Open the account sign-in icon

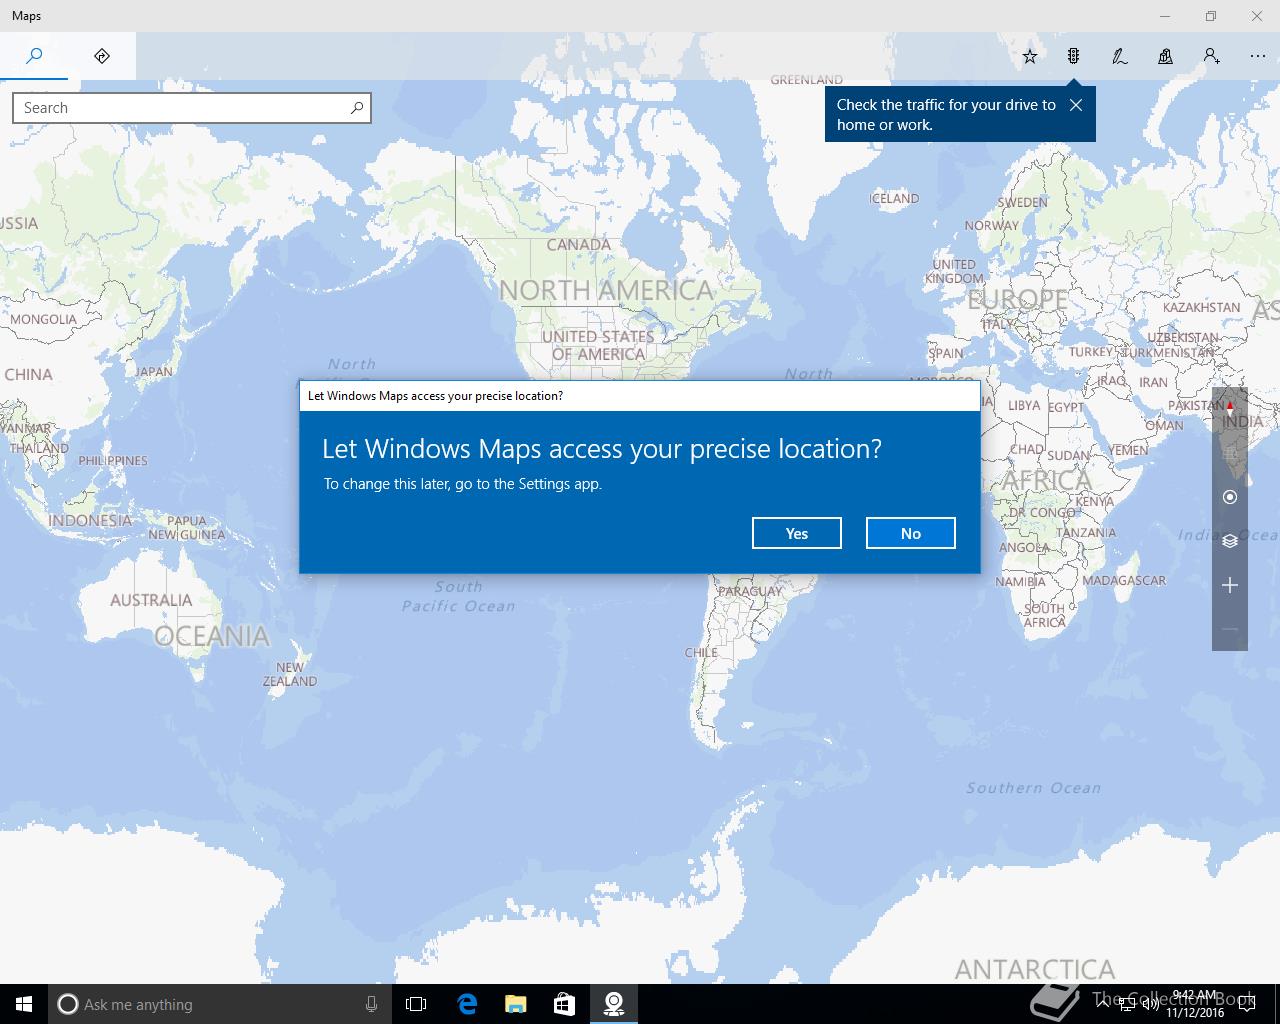tap(1212, 56)
